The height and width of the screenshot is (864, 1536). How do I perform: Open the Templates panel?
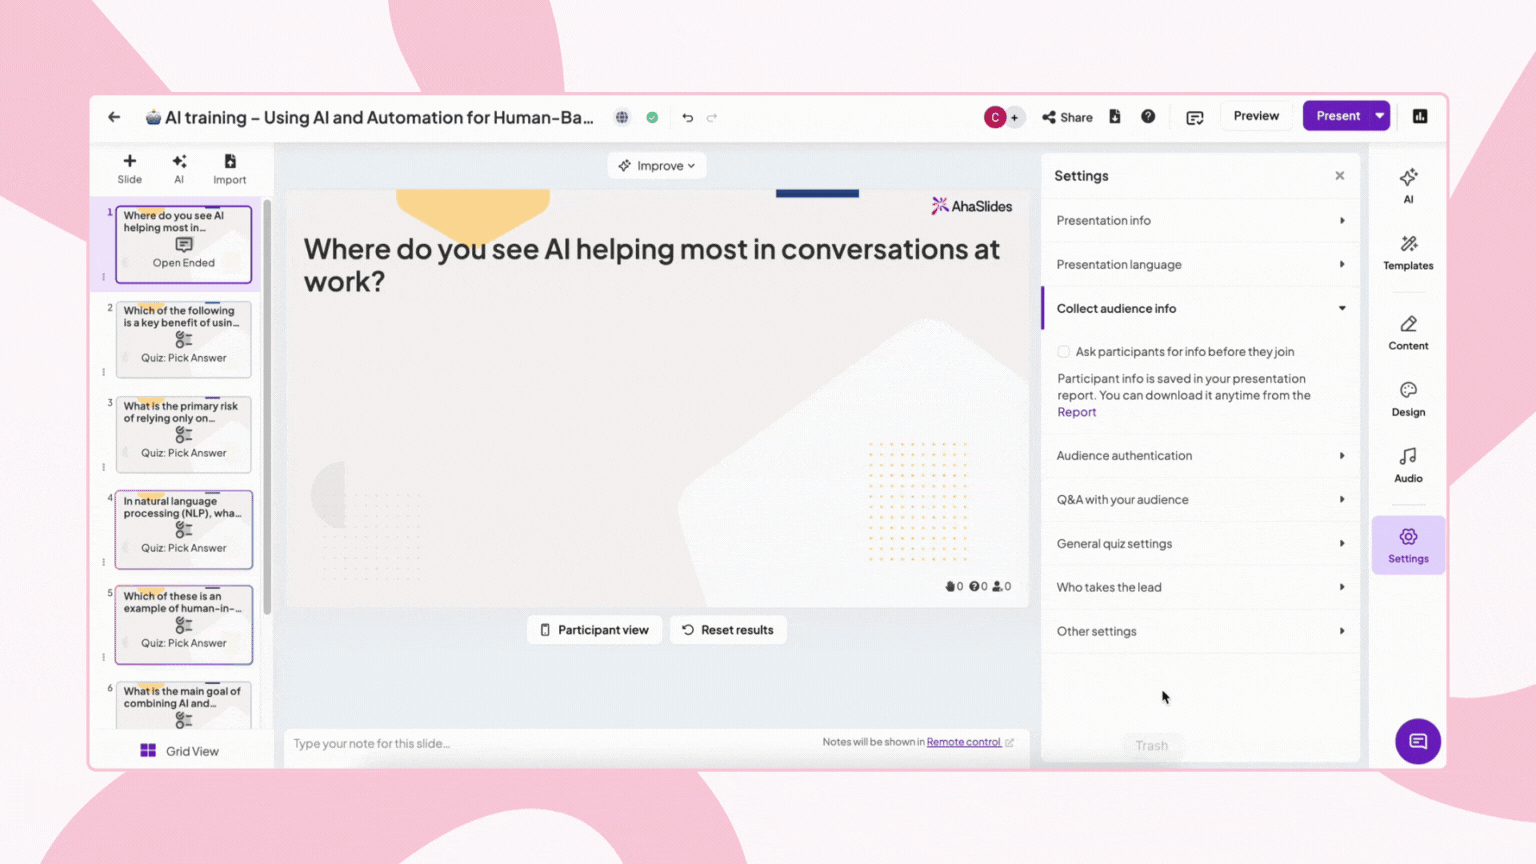[1408, 252]
